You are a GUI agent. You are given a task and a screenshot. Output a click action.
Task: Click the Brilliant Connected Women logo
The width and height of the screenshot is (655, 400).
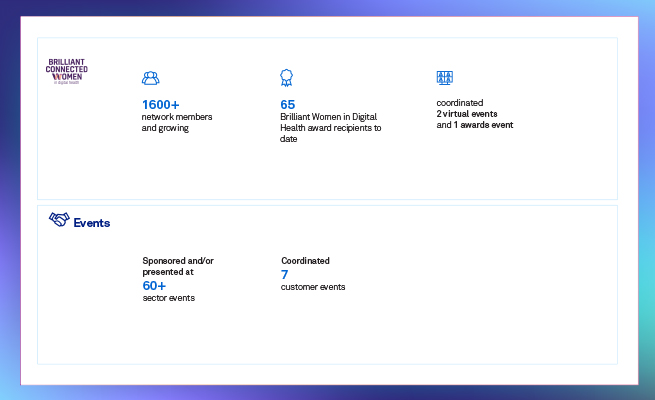pyautogui.click(x=67, y=70)
